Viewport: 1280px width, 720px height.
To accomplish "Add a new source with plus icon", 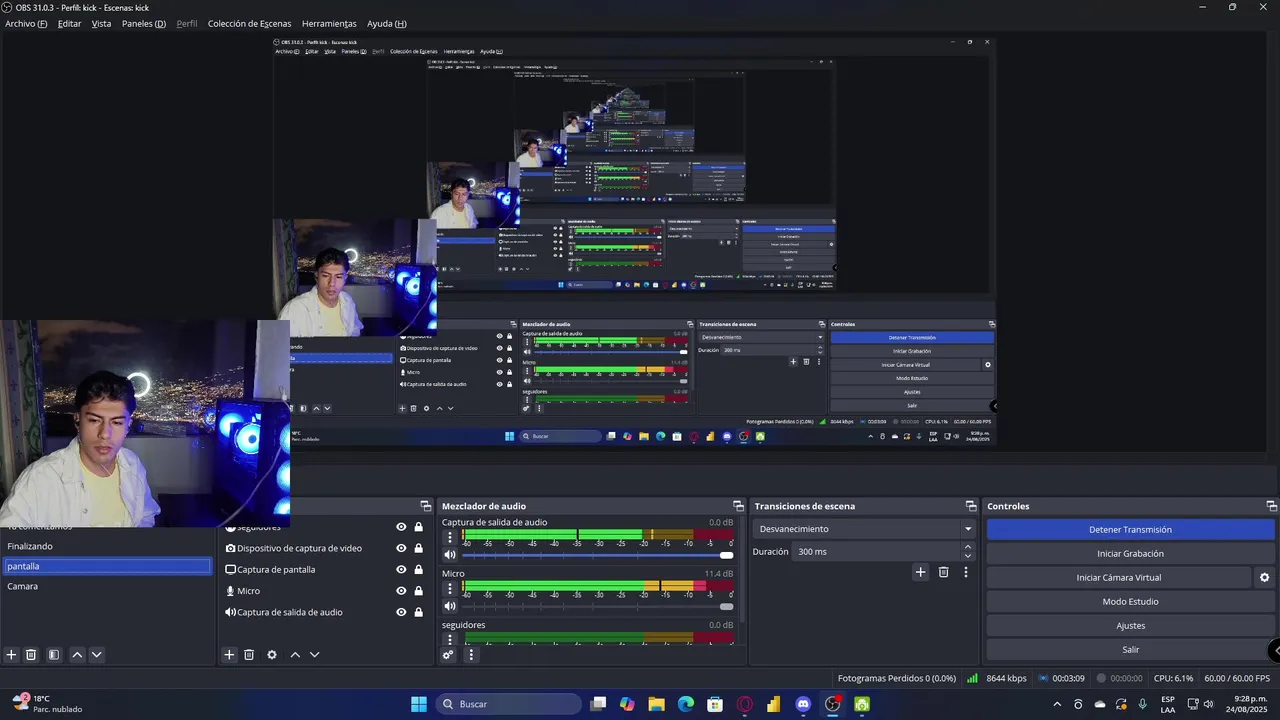I will pyautogui.click(x=229, y=655).
